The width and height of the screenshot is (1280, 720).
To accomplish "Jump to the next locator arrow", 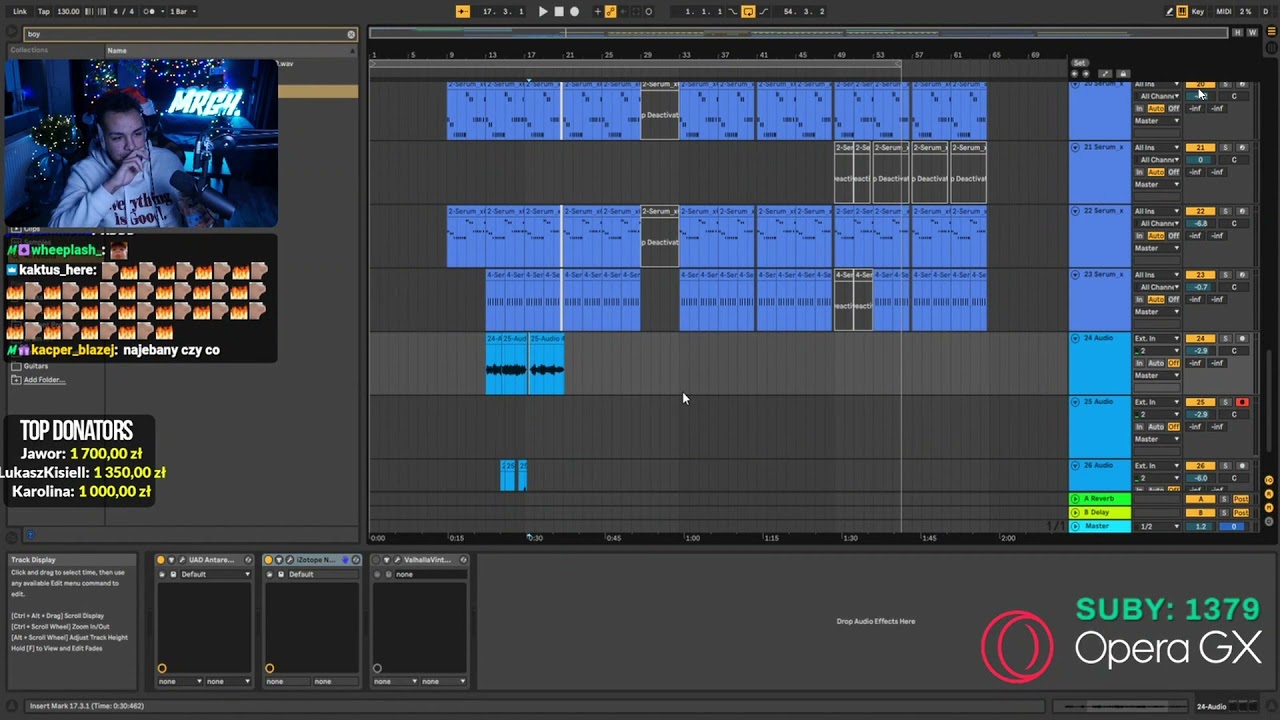I will [x=1086, y=73].
